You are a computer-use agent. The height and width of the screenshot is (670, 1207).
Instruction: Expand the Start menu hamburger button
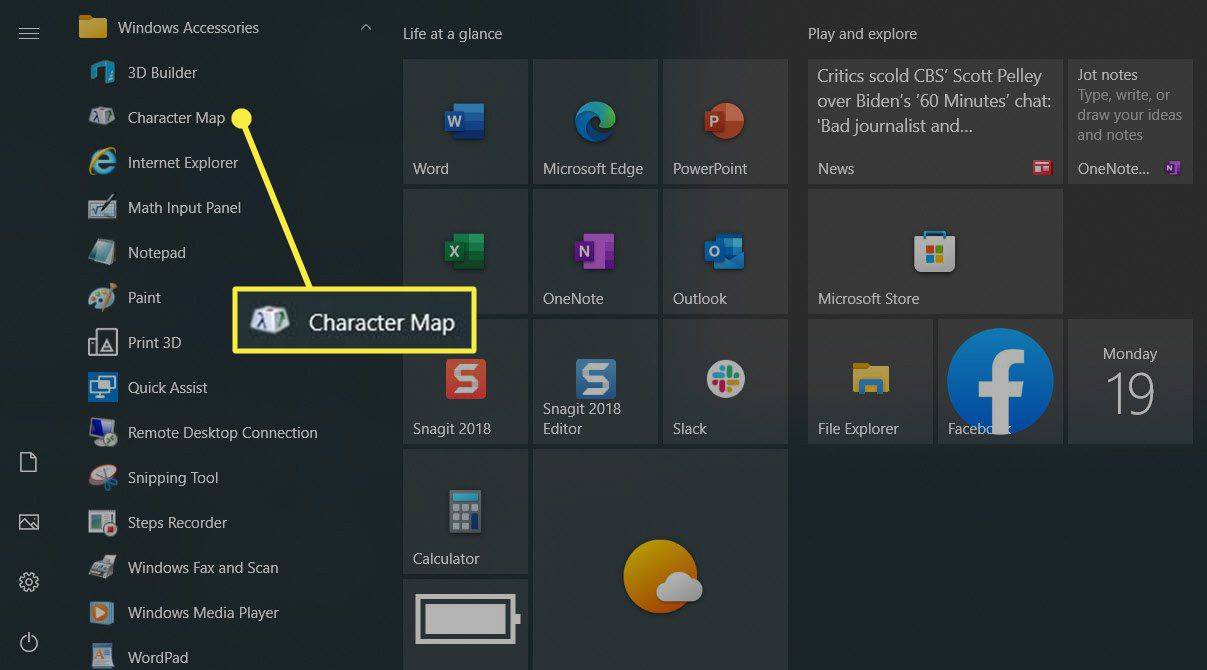29,33
